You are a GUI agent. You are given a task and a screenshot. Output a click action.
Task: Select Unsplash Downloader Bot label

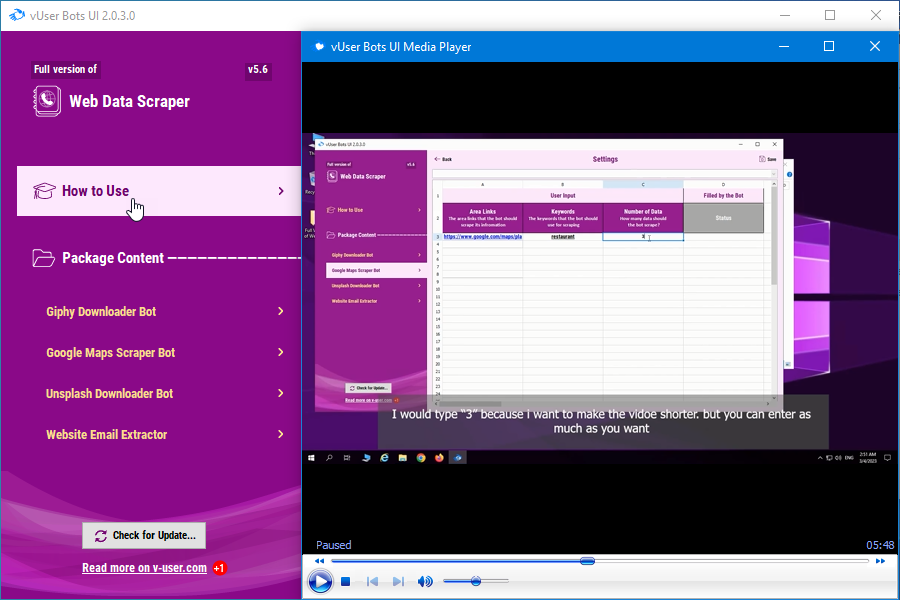pyautogui.click(x=110, y=394)
